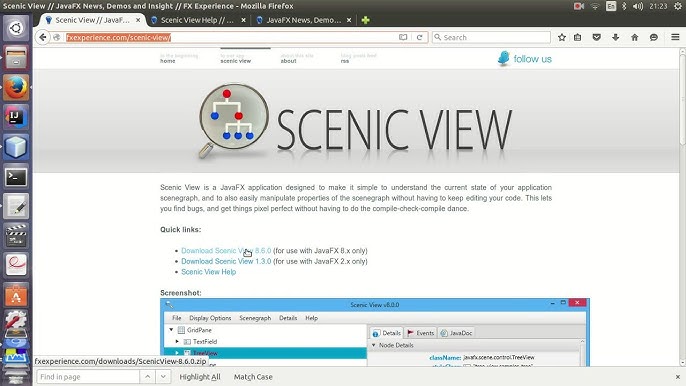
Task: Focus the Find in page field
Action: point(88,377)
